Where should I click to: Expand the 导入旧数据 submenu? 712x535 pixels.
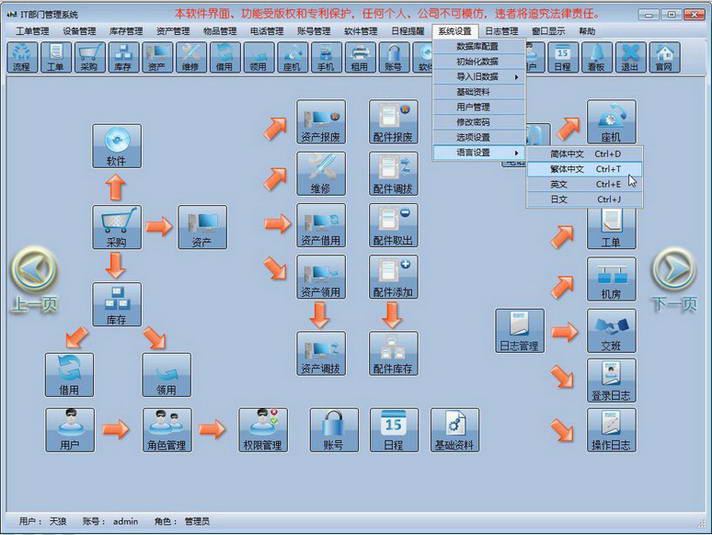[x=479, y=77]
